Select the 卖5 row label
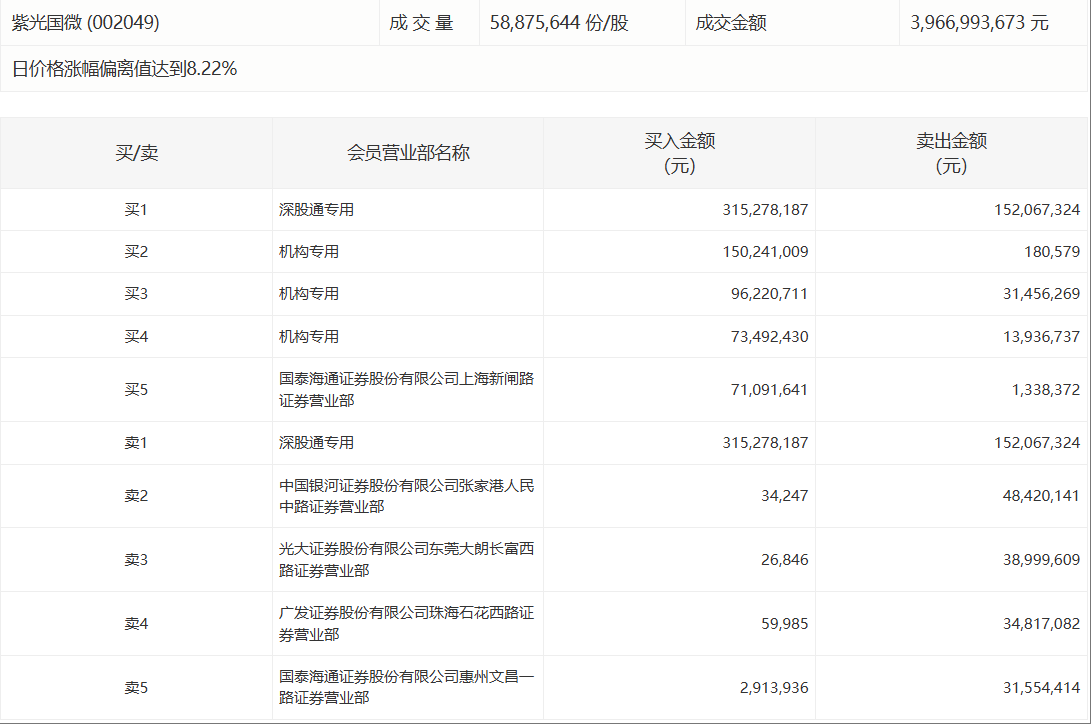The width and height of the screenshot is (1091, 724). tap(136, 688)
